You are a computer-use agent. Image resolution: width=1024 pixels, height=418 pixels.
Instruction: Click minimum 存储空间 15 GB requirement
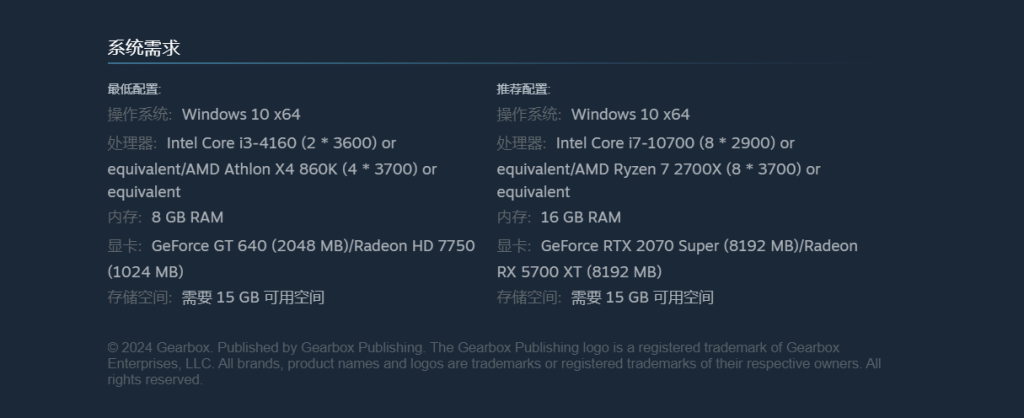point(253,298)
